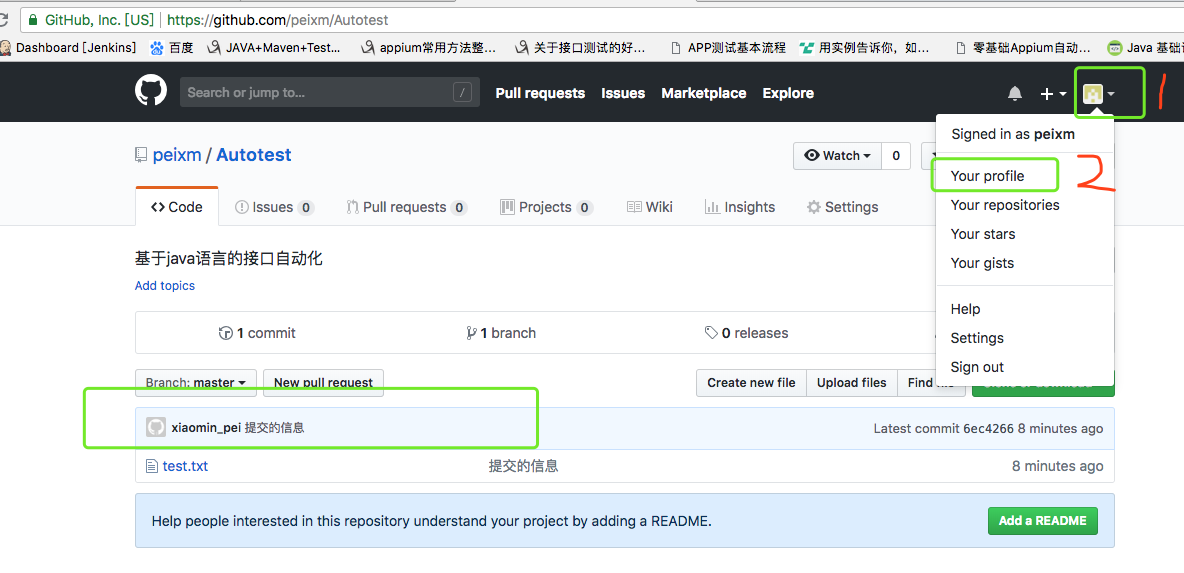Open Issues in the top nav
Image resolution: width=1184 pixels, height=573 pixels.
point(623,93)
